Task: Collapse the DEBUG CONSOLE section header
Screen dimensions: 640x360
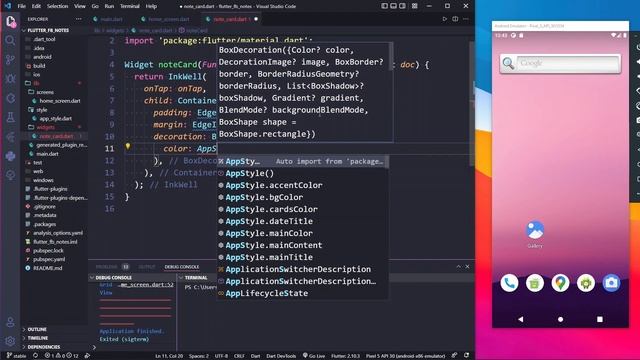Action: coord(113,278)
